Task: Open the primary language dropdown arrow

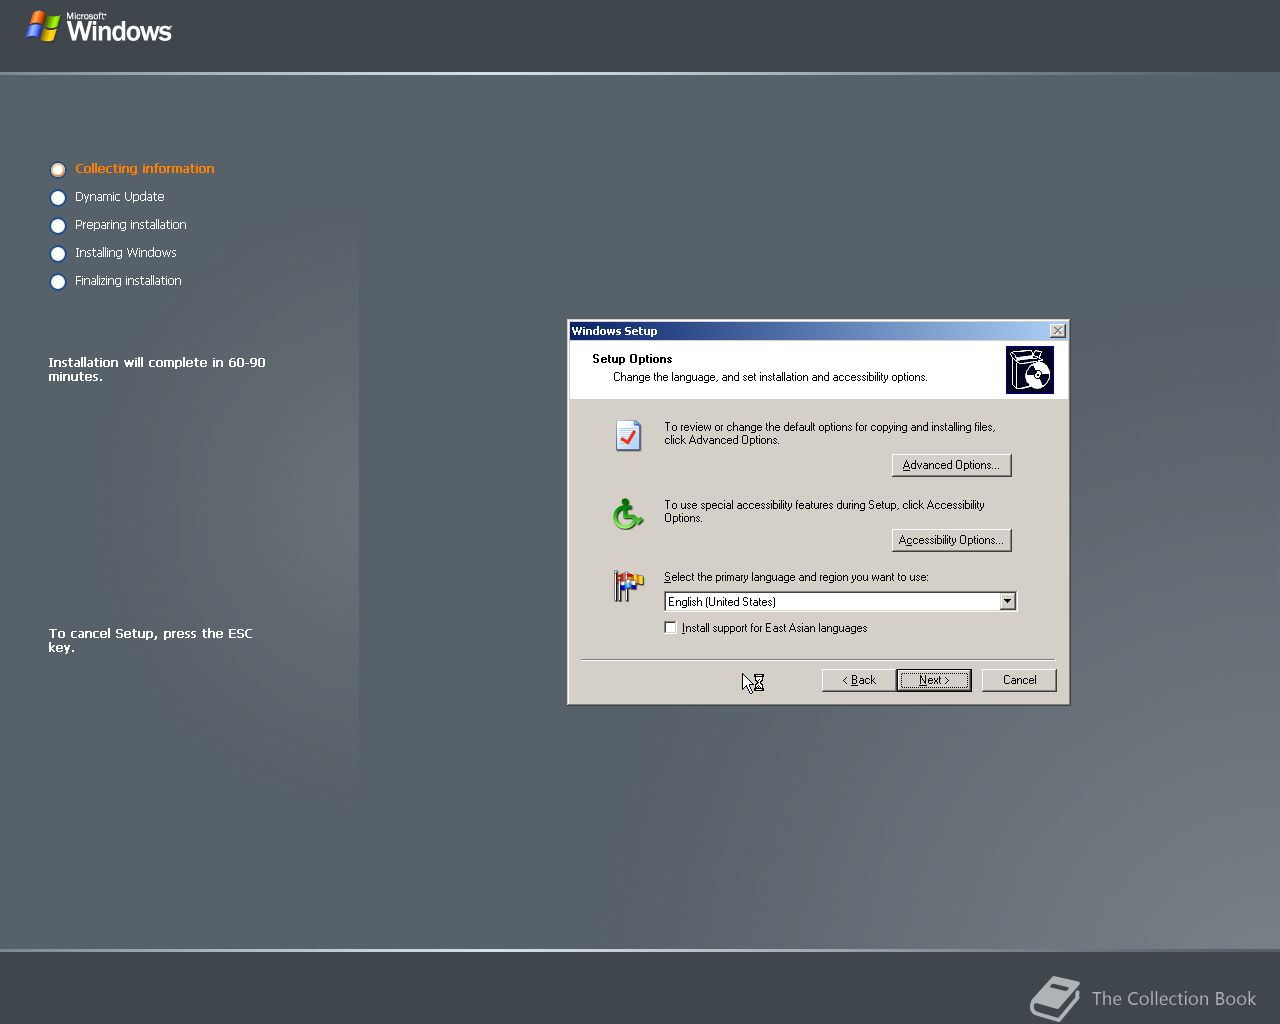Action: coord(1007,601)
